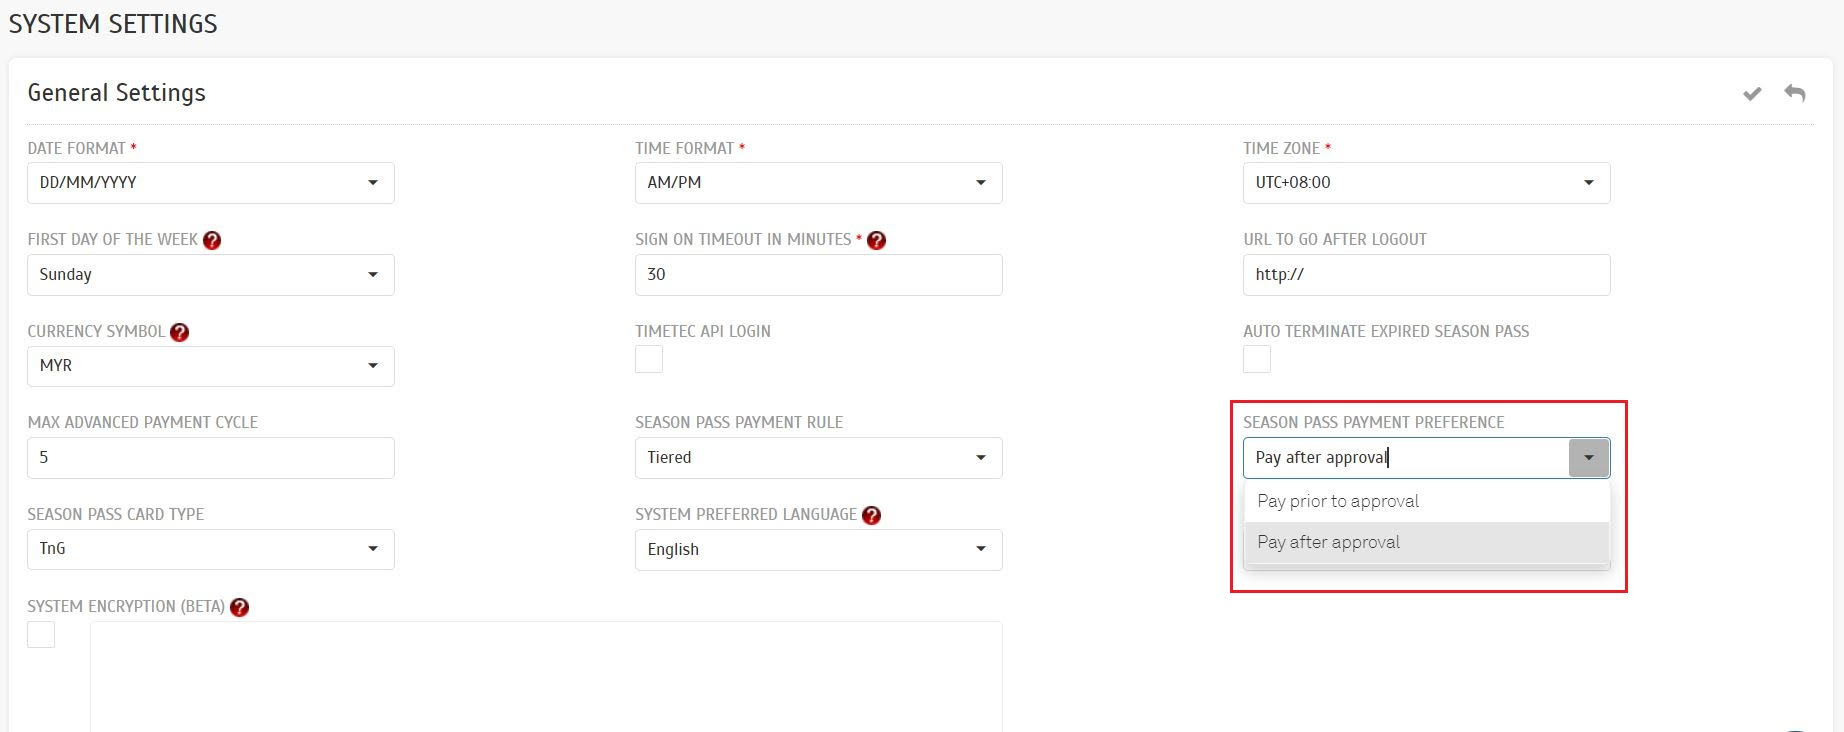Open help for First Day of the Week
Viewport: 1844px width, 732px height.
pyautogui.click(x=212, y=240)
